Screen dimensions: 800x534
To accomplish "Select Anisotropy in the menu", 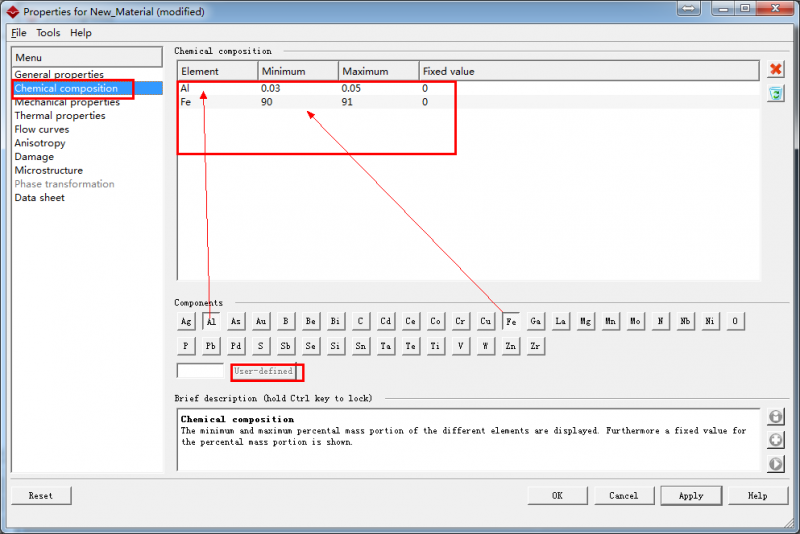I will tap(40, 143).
